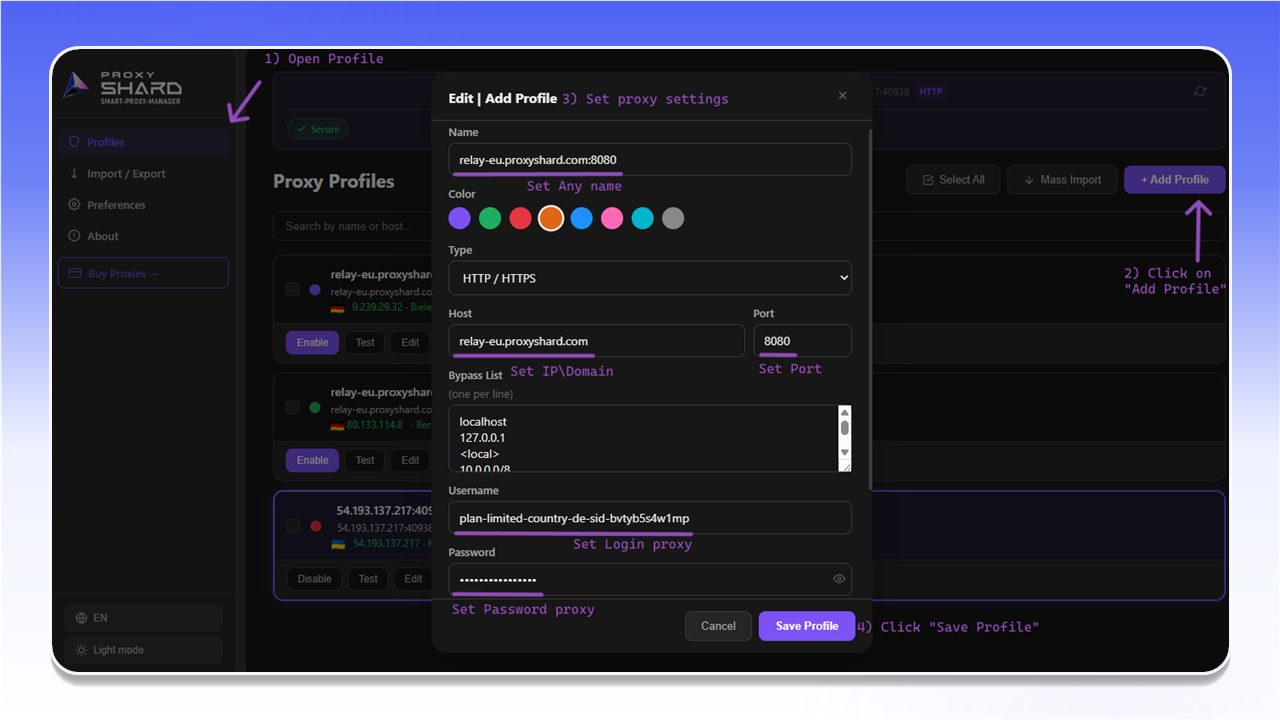This screenshot has height=720, width=1280.
Task: Pick the gray color swatch
Action: click(x=673, y=218)
